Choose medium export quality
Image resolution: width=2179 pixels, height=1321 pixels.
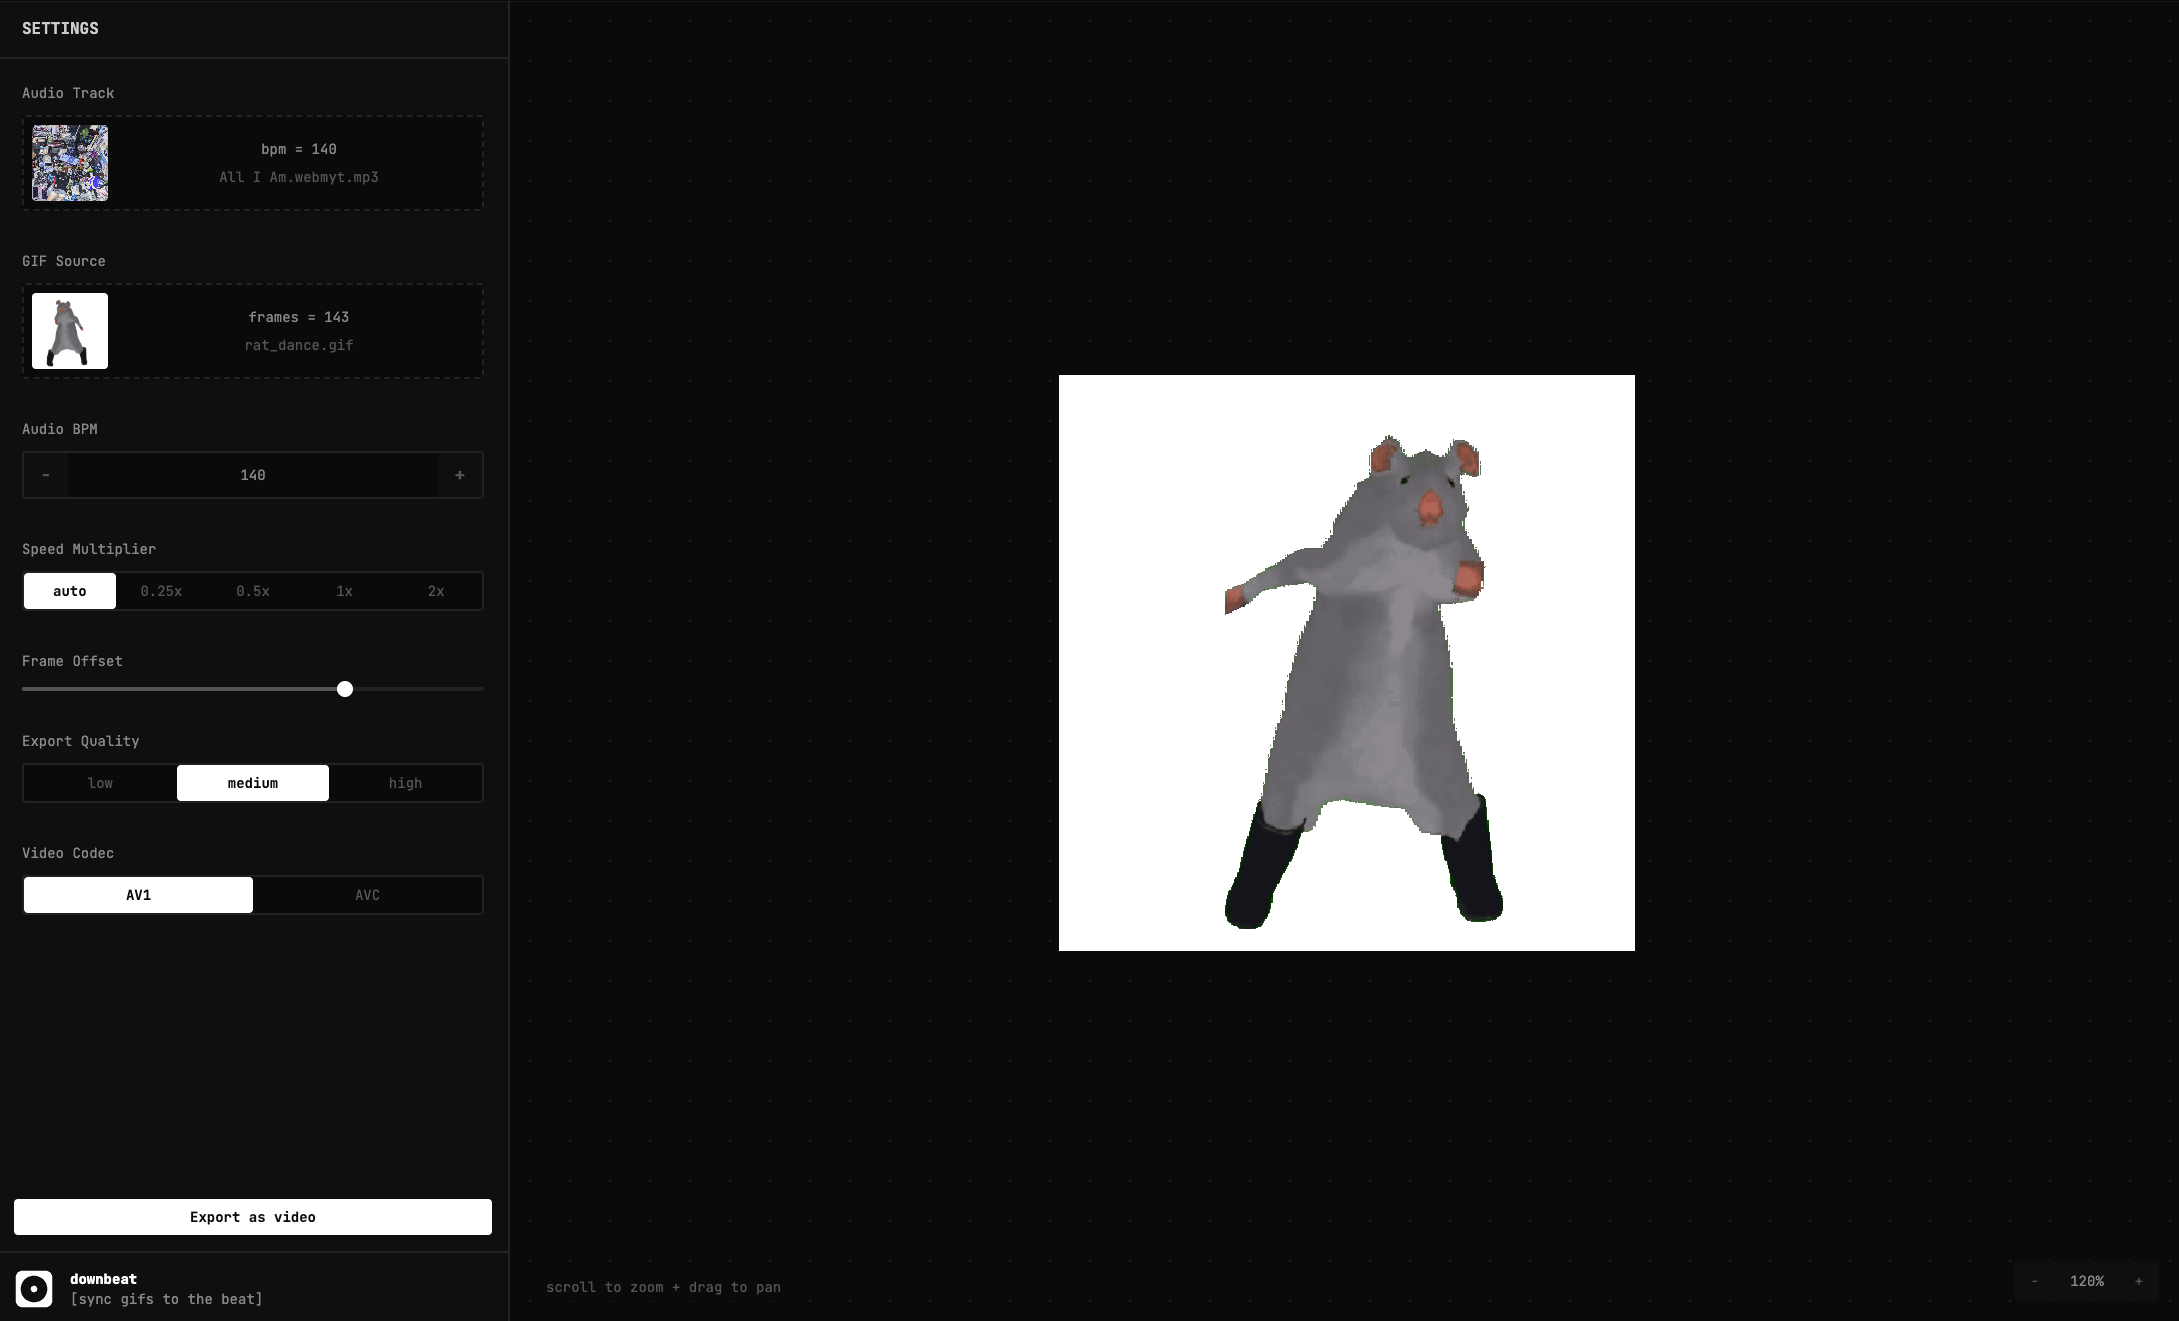click(253, 783)
